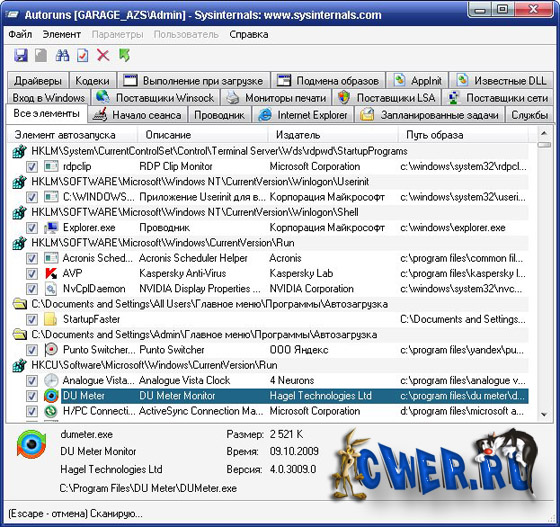Click the Explorer.exe entry icon
This screenshot has height=527, width=560.
pos(51,227)
